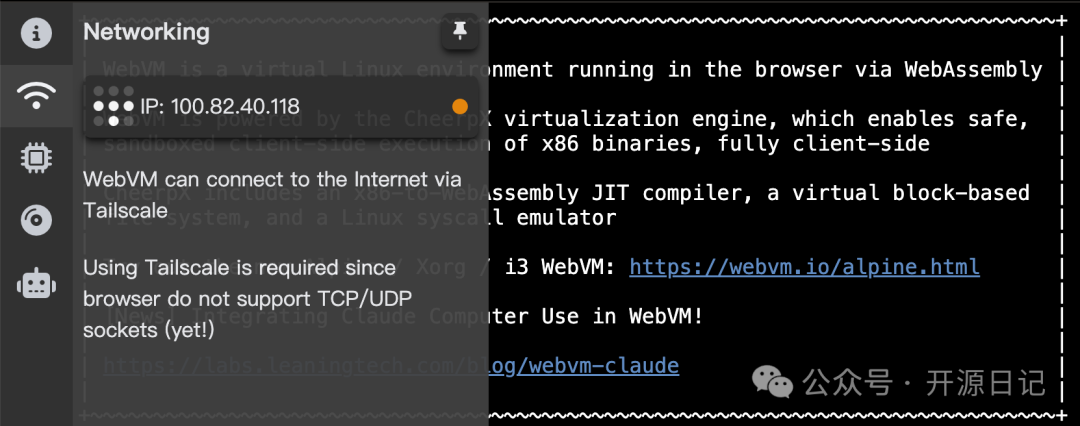This screenshot has height=426, width=1080.
Task: Click the Networking panel heading
Action: pos(146,32)
